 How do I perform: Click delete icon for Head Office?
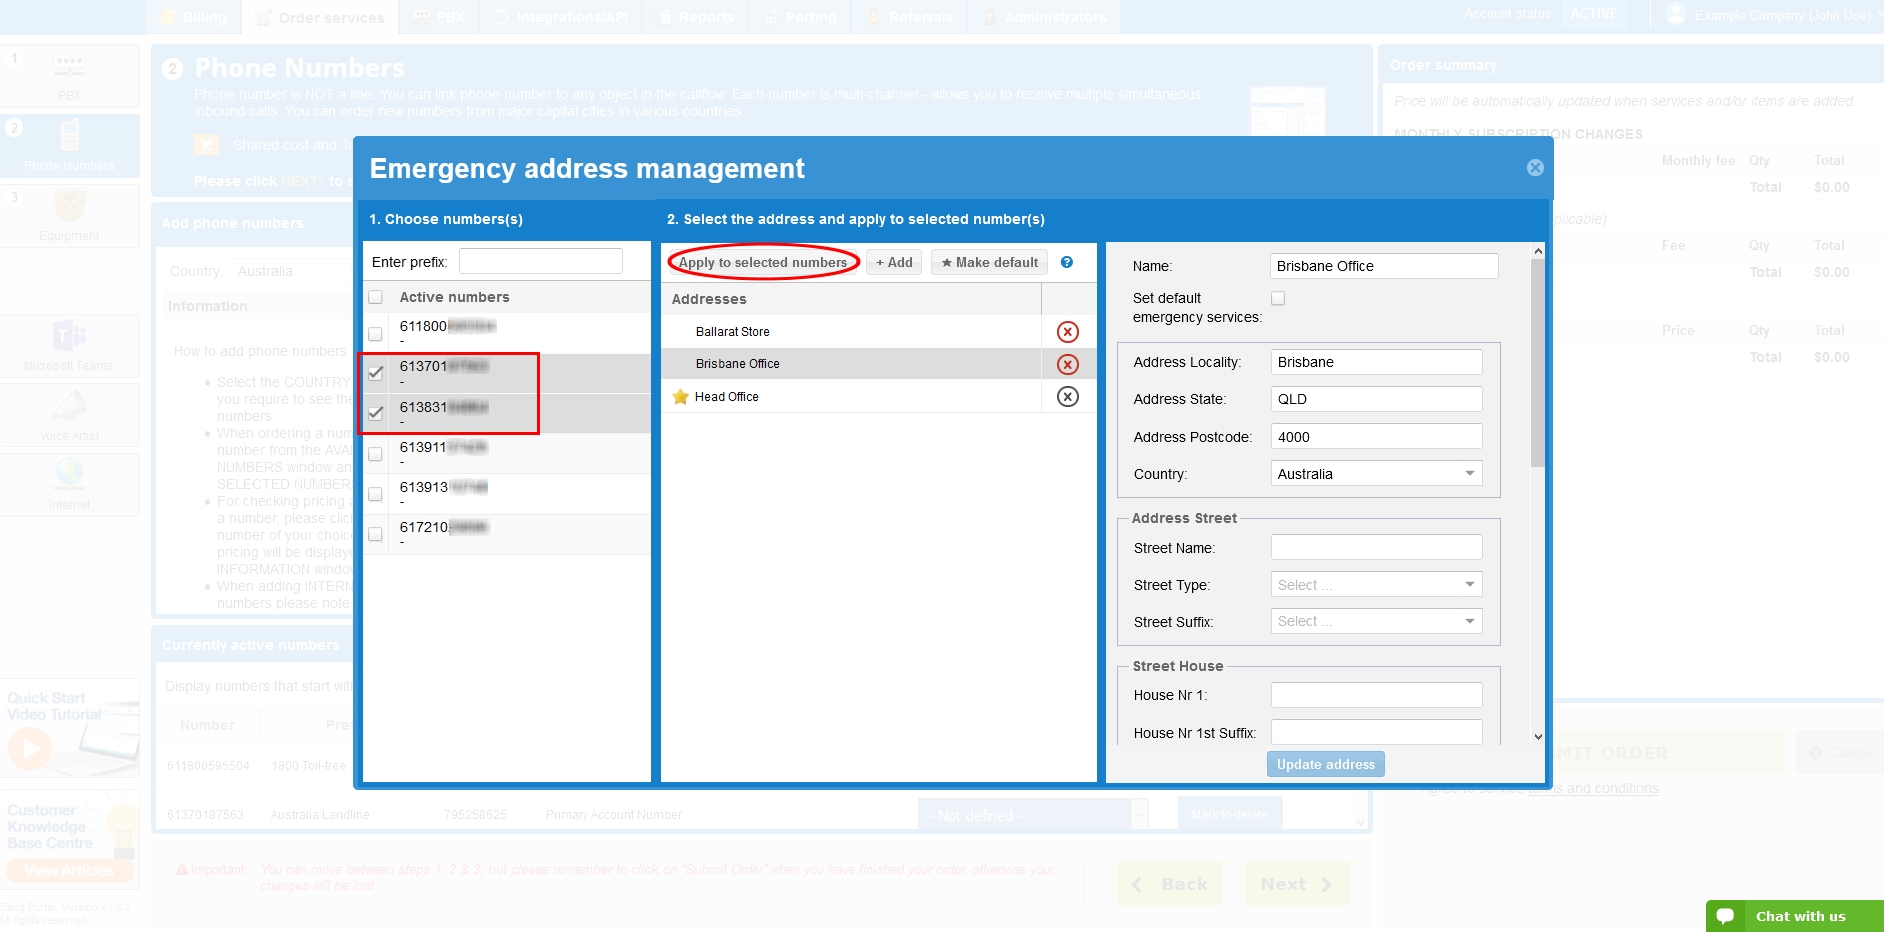point(1068,397)
